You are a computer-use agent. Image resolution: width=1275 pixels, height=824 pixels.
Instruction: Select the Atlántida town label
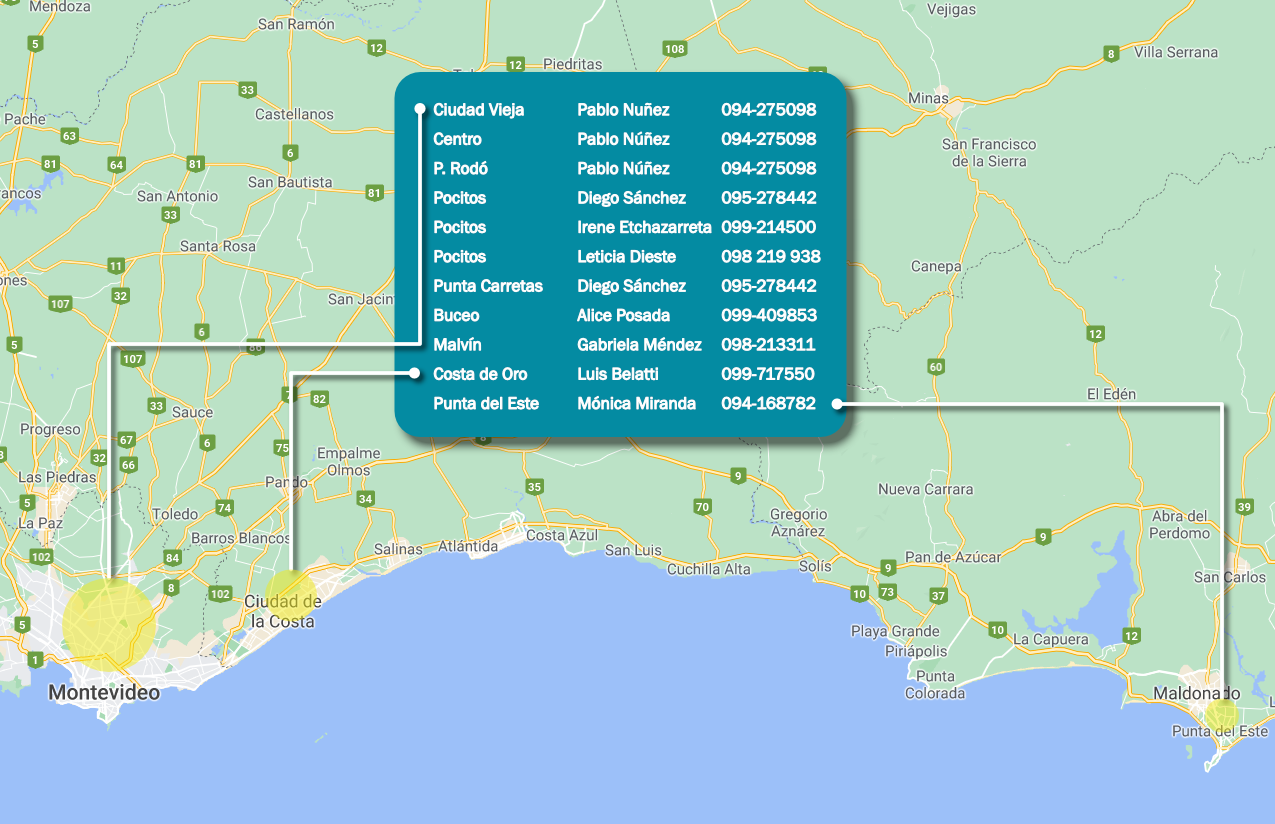pos(468,547)
